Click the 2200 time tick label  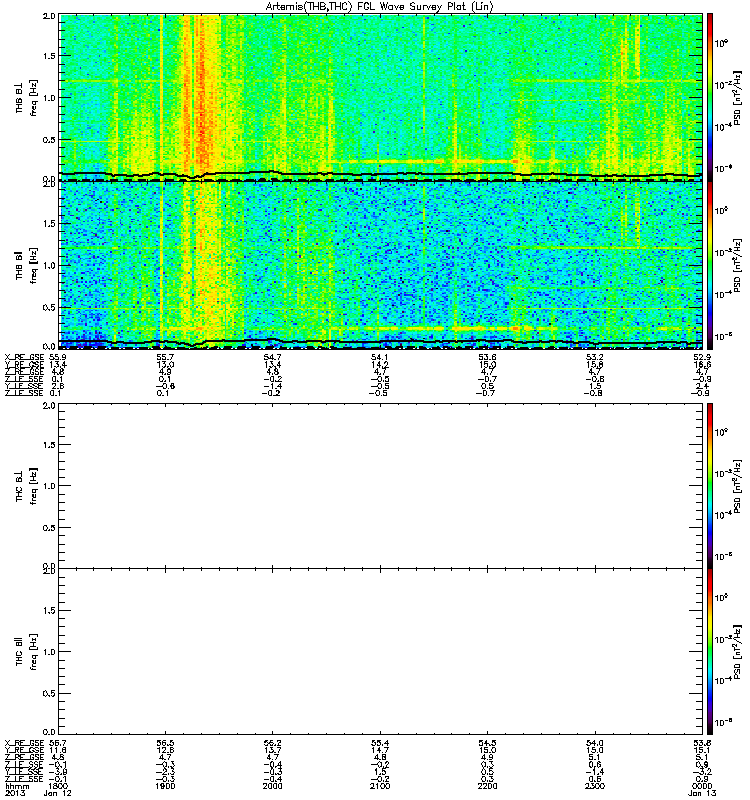pyautogui.click(x=487, y=786)
